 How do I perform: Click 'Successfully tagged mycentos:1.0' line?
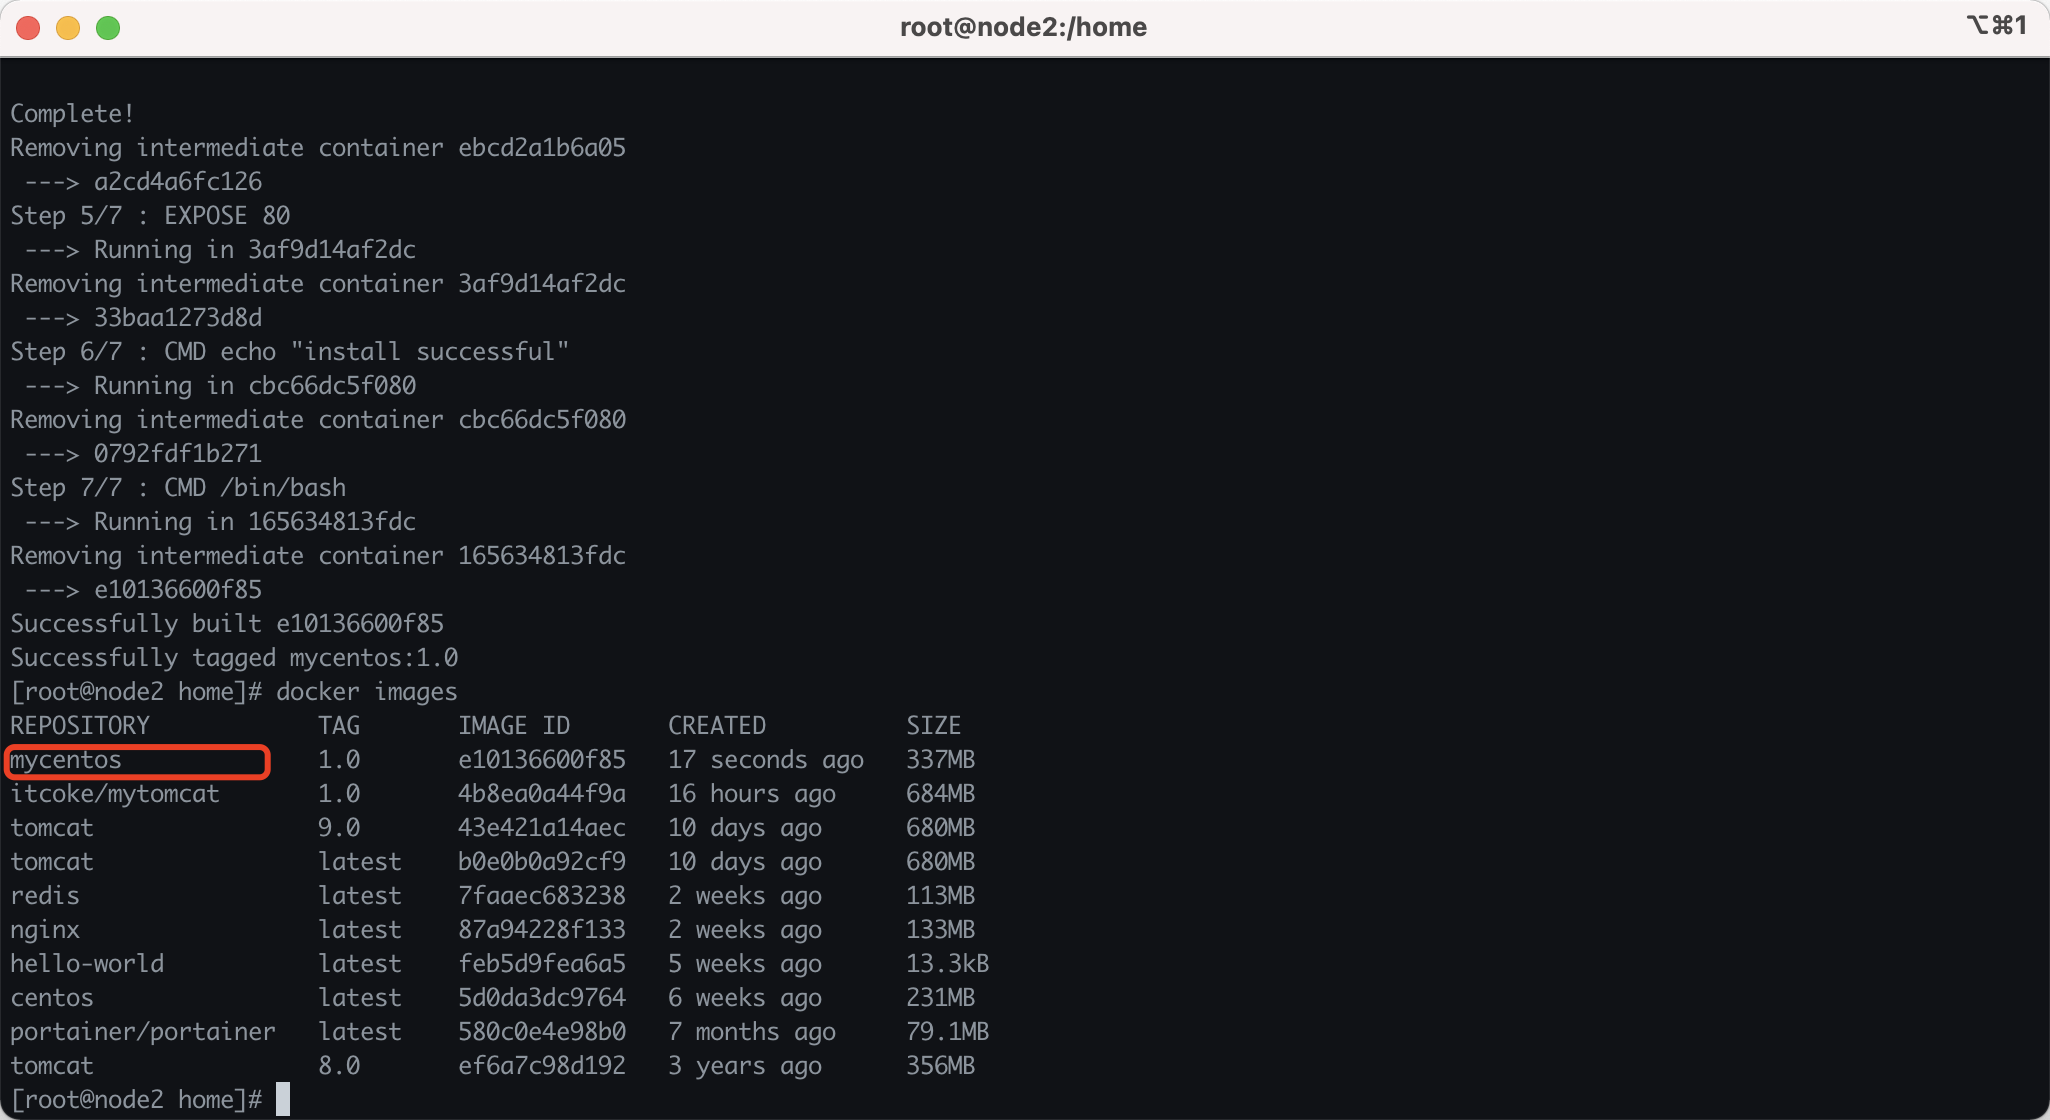pyautogui.click(x=234, y=658)
